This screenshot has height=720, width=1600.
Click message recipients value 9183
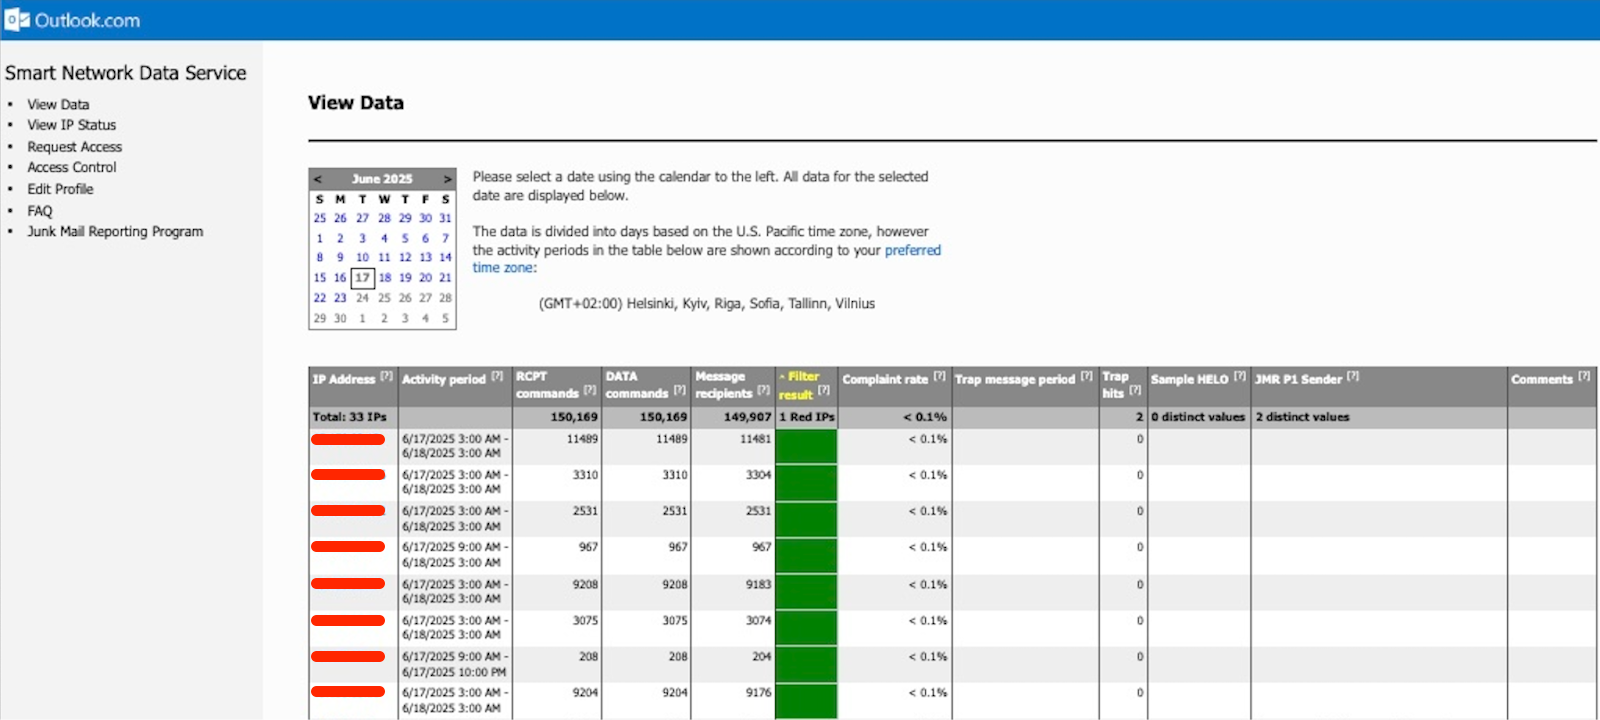(x=758, y=584)
